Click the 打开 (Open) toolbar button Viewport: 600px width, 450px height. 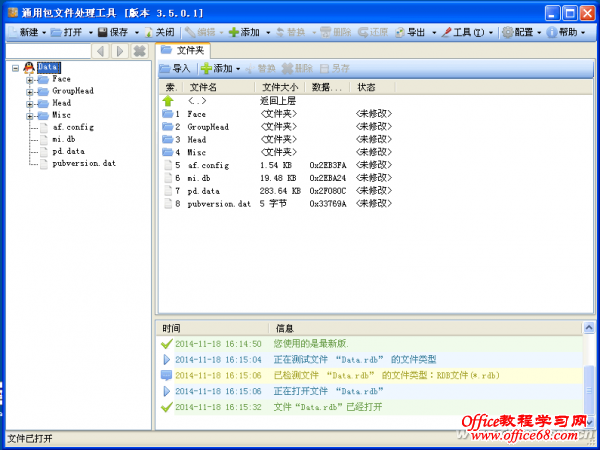tap(66, 33)
